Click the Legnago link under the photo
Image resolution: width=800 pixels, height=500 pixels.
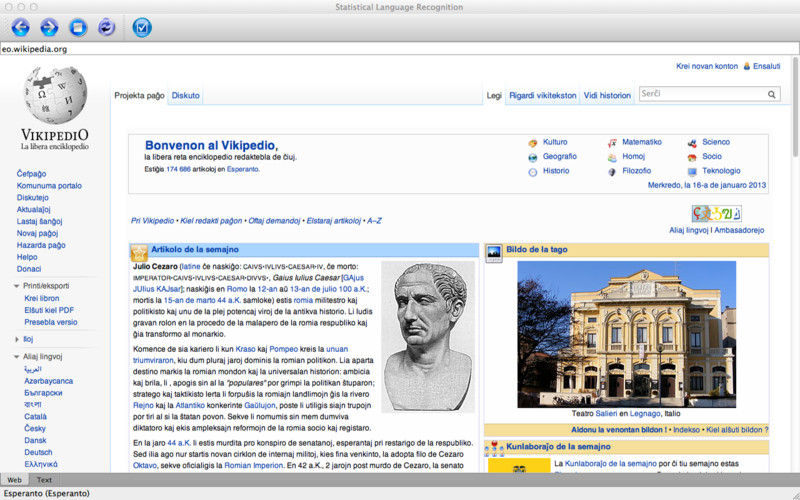coord(645,414)
